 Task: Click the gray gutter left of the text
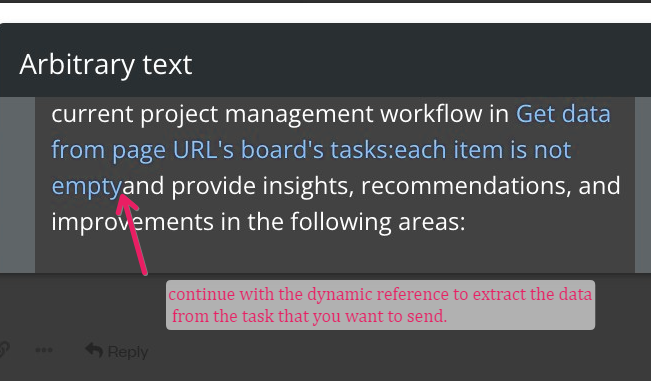(x=17, y=185)
